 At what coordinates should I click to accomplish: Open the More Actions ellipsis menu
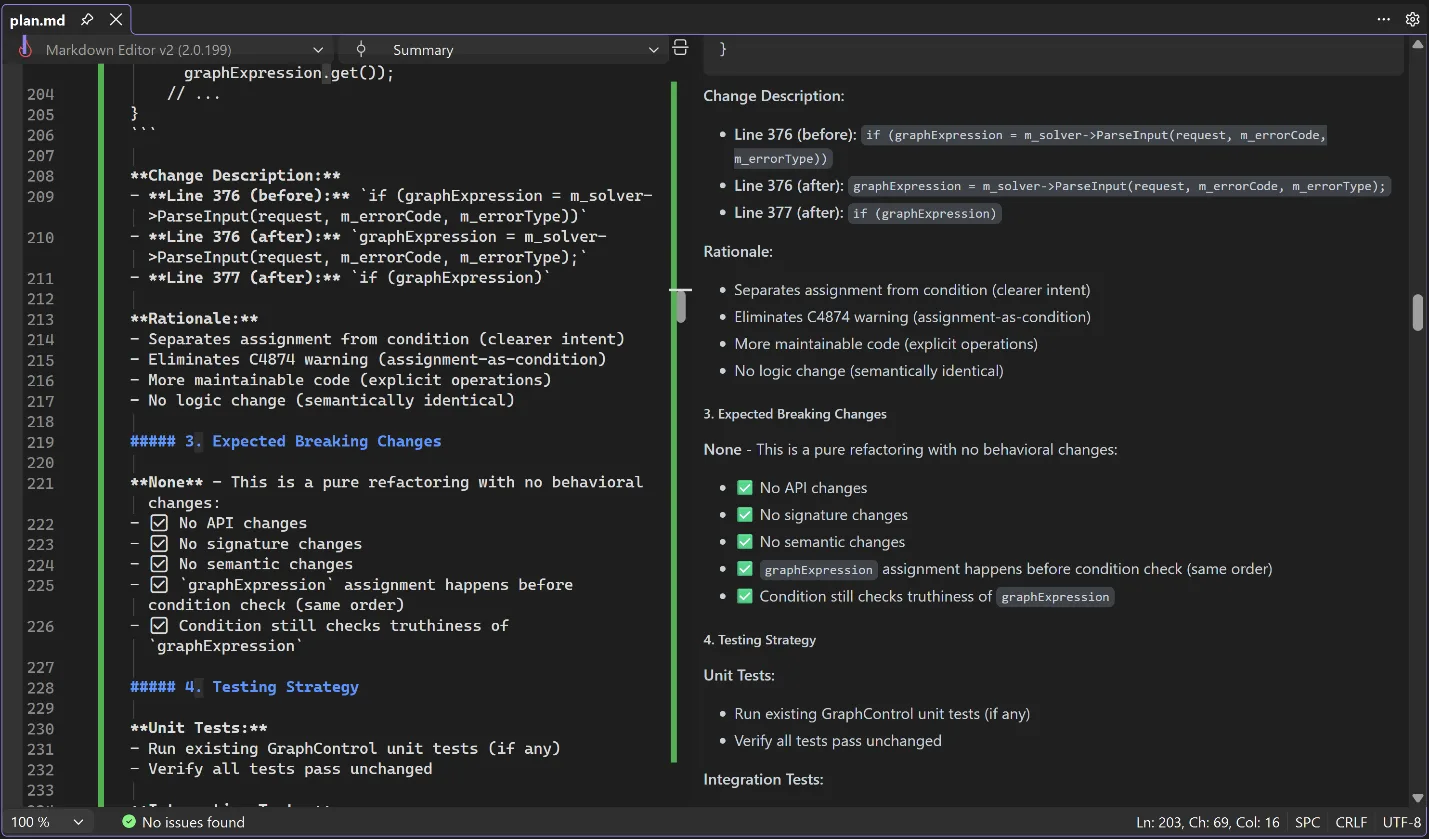(1383, 19)
